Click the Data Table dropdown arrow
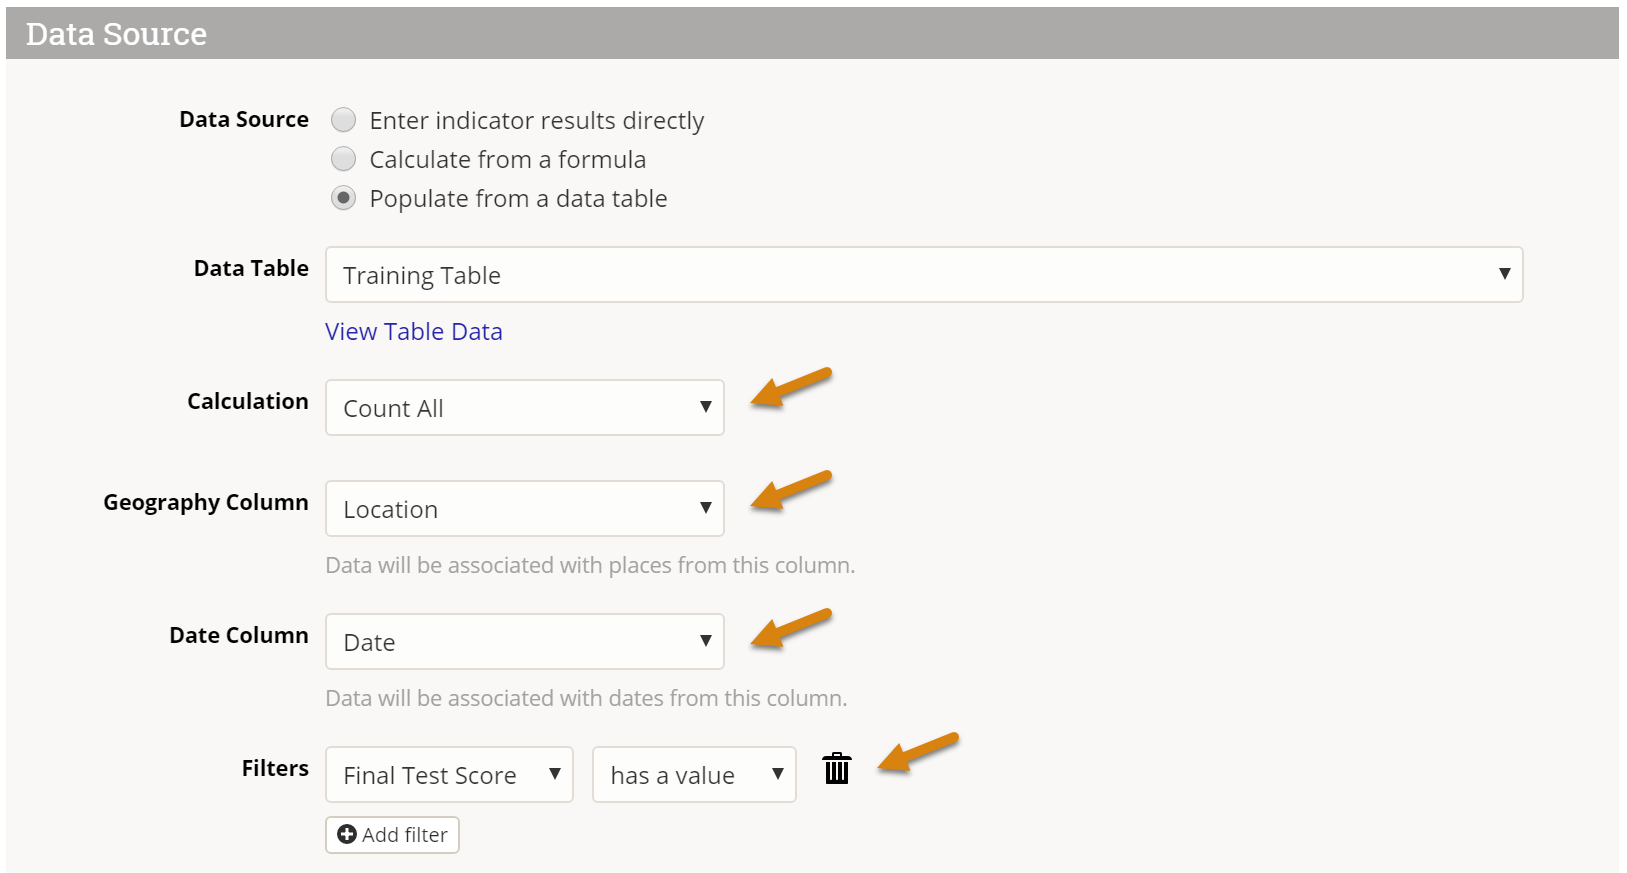This screenshot has width=1627, height=873. point(1504,274)
